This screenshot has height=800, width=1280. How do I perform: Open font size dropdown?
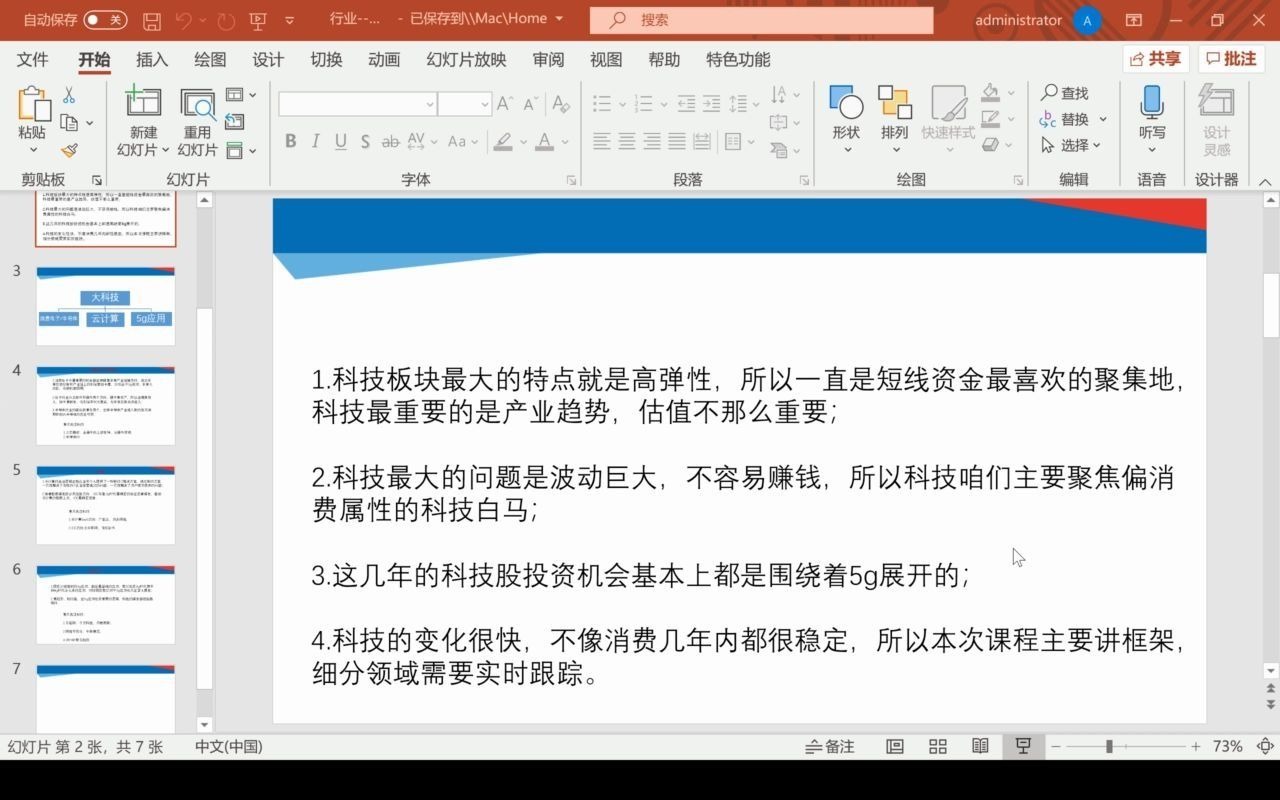point(485,104)
